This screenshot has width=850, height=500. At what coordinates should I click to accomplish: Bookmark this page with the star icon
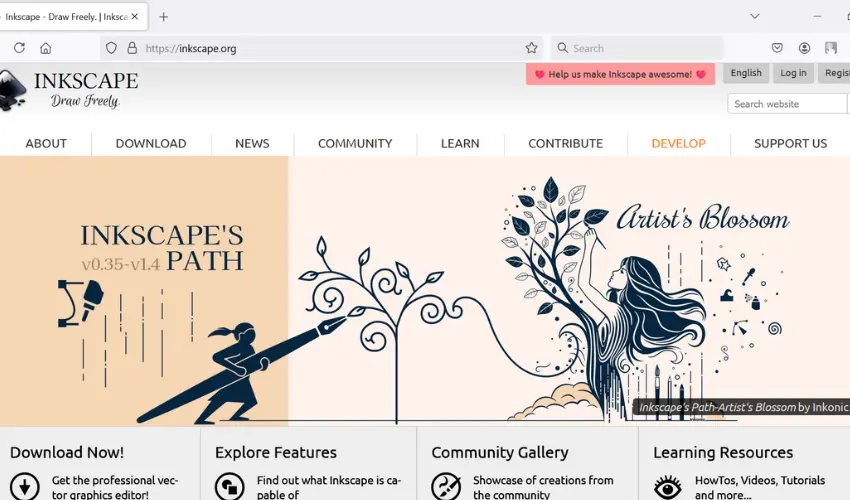tap(531, 48)
